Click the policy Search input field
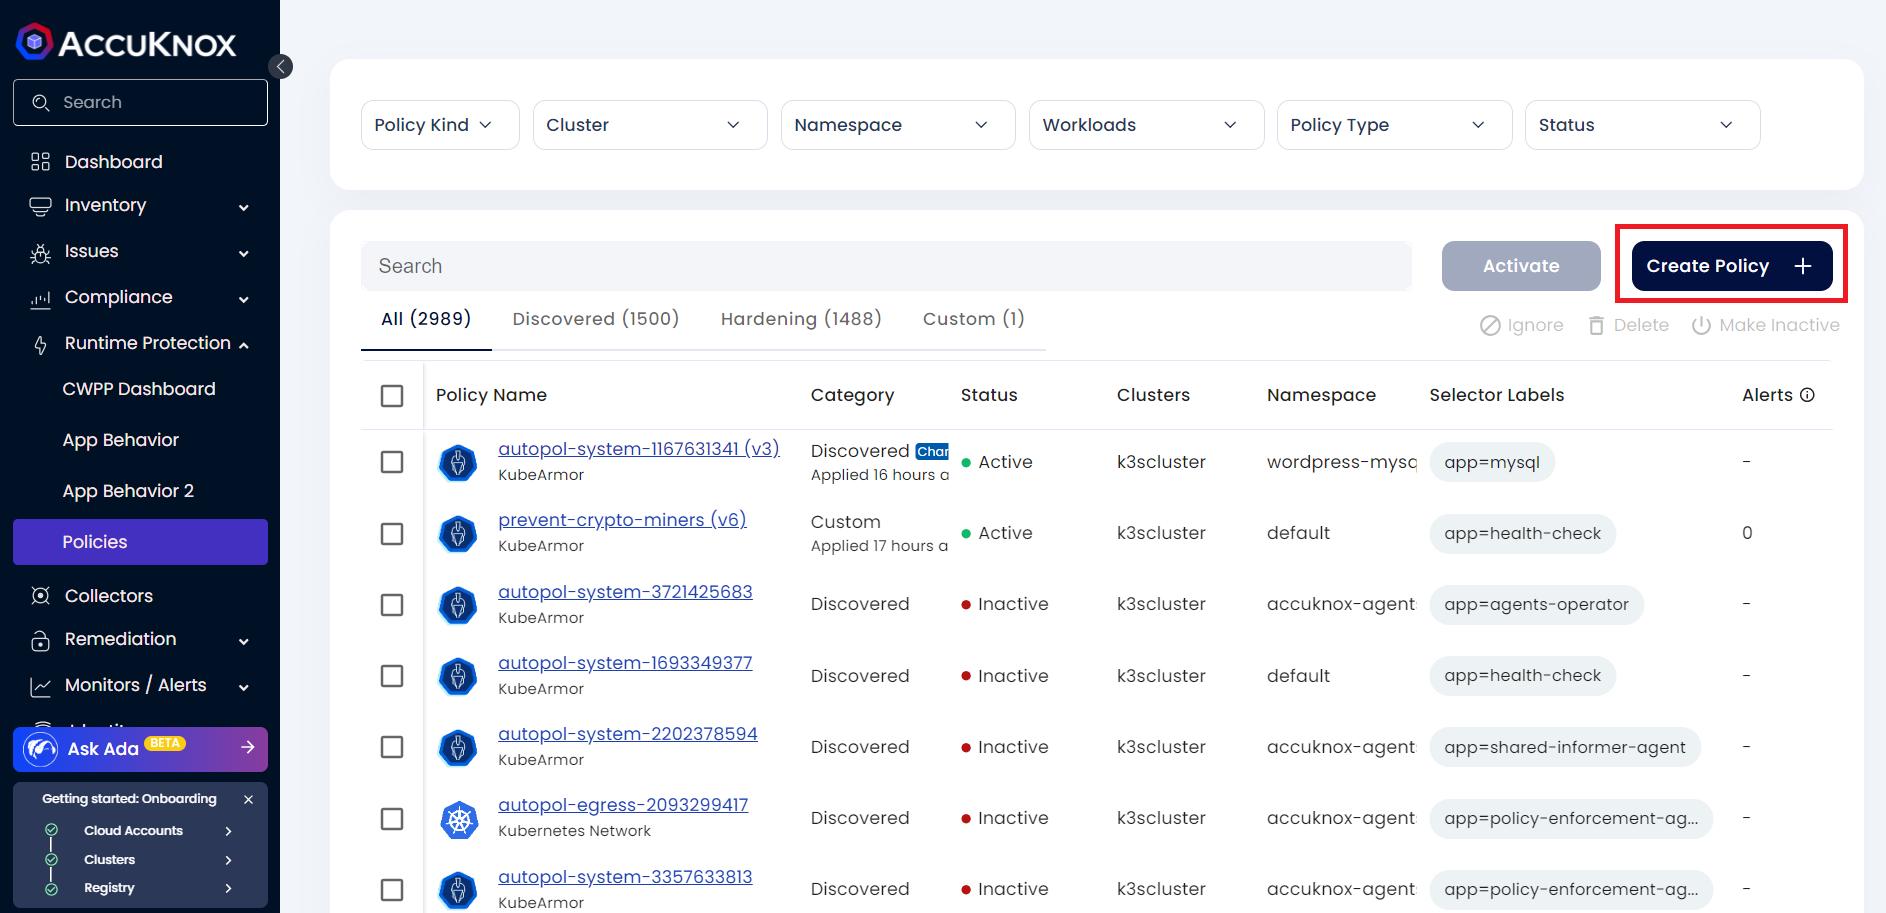 tap(885, 266)
